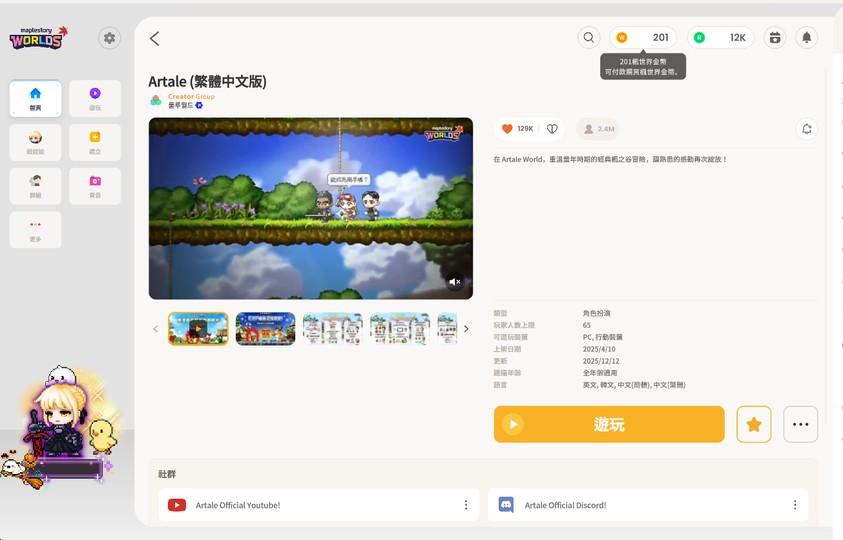
Task: Favorite the world with the star button
Action: 754,424
